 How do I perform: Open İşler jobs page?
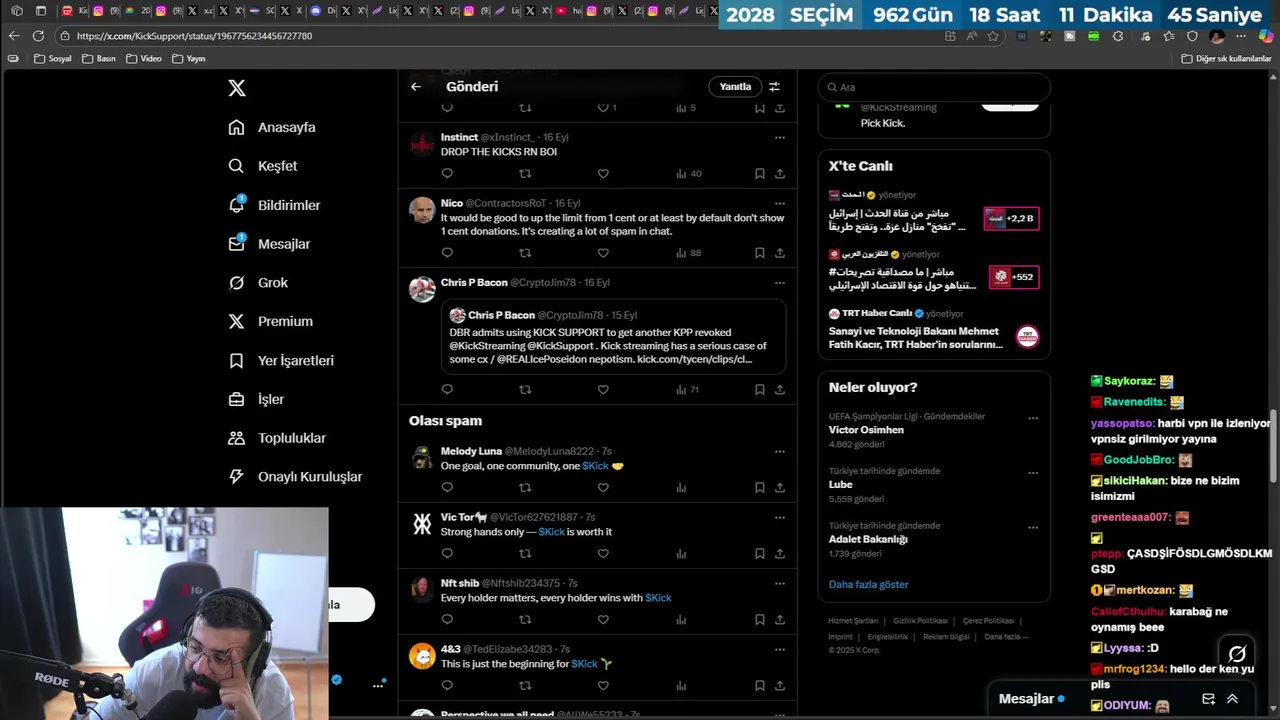coord(256,399)
